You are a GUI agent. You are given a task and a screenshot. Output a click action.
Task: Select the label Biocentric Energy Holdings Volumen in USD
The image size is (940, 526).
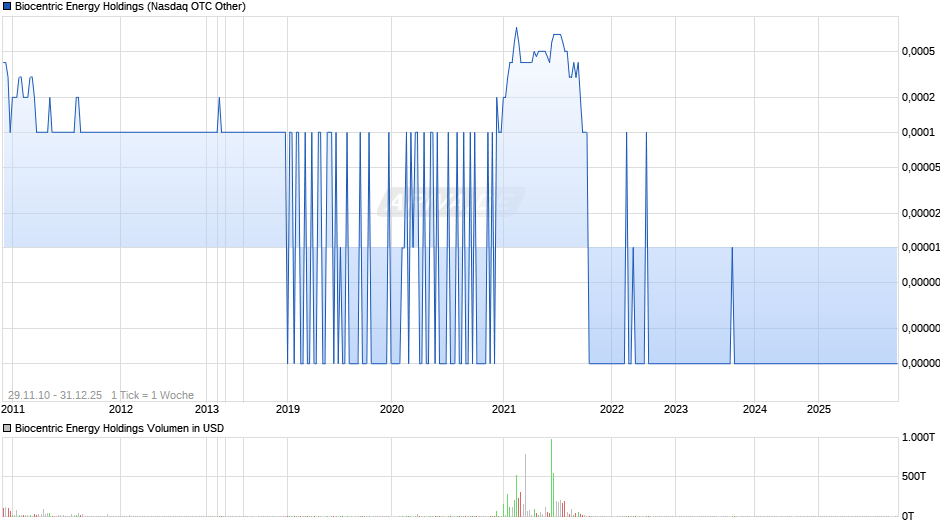point(119,428)
